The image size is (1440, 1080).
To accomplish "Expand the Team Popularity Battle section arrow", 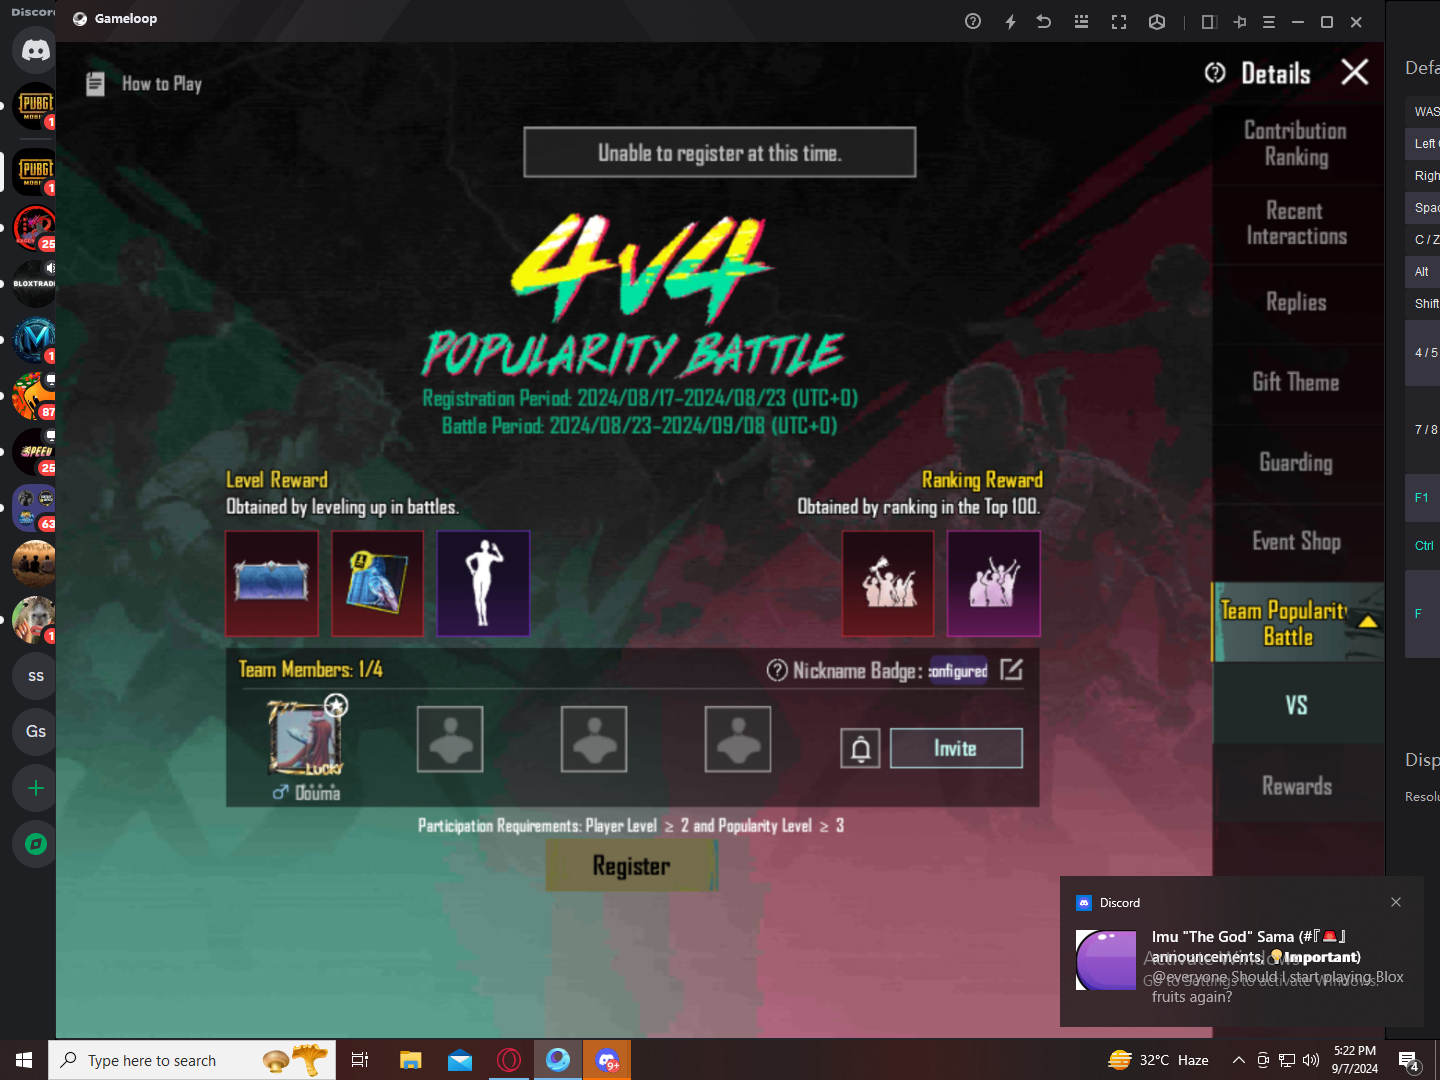I will tap(1367, 620).
